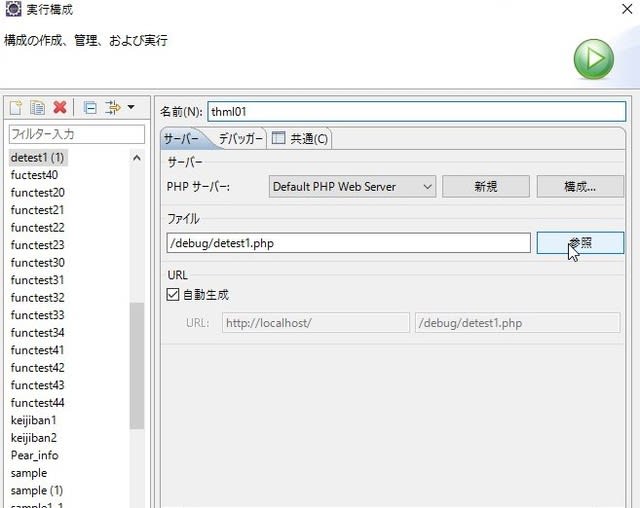Switch to the デバッガー tab
Image resolution: width=640 pixels, height=508 pixels.
(240, 139)
